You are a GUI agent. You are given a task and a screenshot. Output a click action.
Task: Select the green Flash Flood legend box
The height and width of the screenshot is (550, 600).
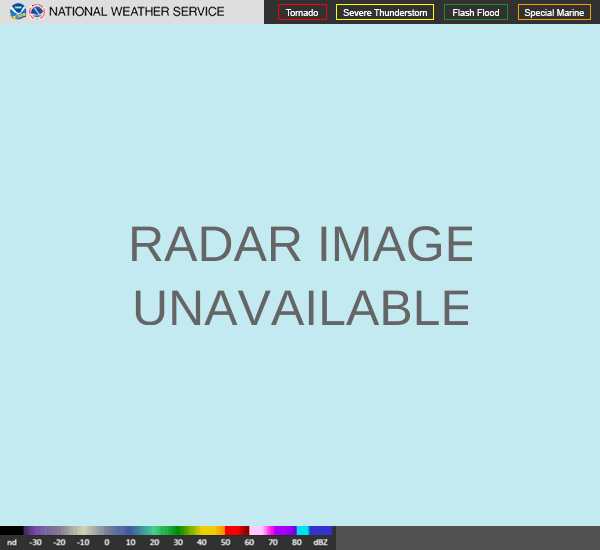pos(476,12)
